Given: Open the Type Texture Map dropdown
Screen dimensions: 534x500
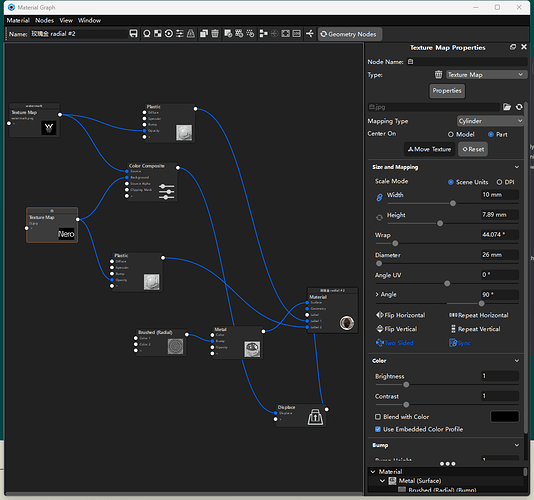Looking at the screenshot, I should coord(485,75).
